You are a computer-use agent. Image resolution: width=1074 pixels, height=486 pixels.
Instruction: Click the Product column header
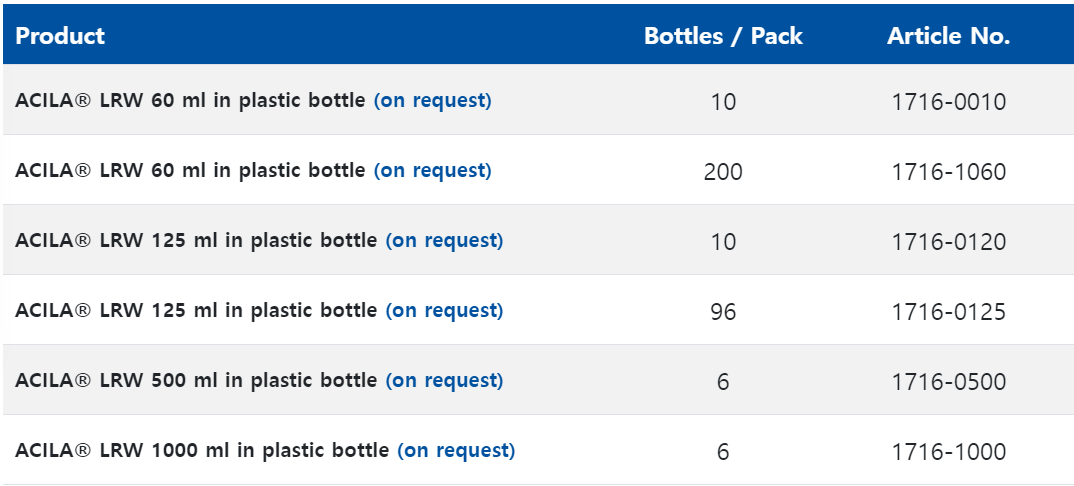60,36
